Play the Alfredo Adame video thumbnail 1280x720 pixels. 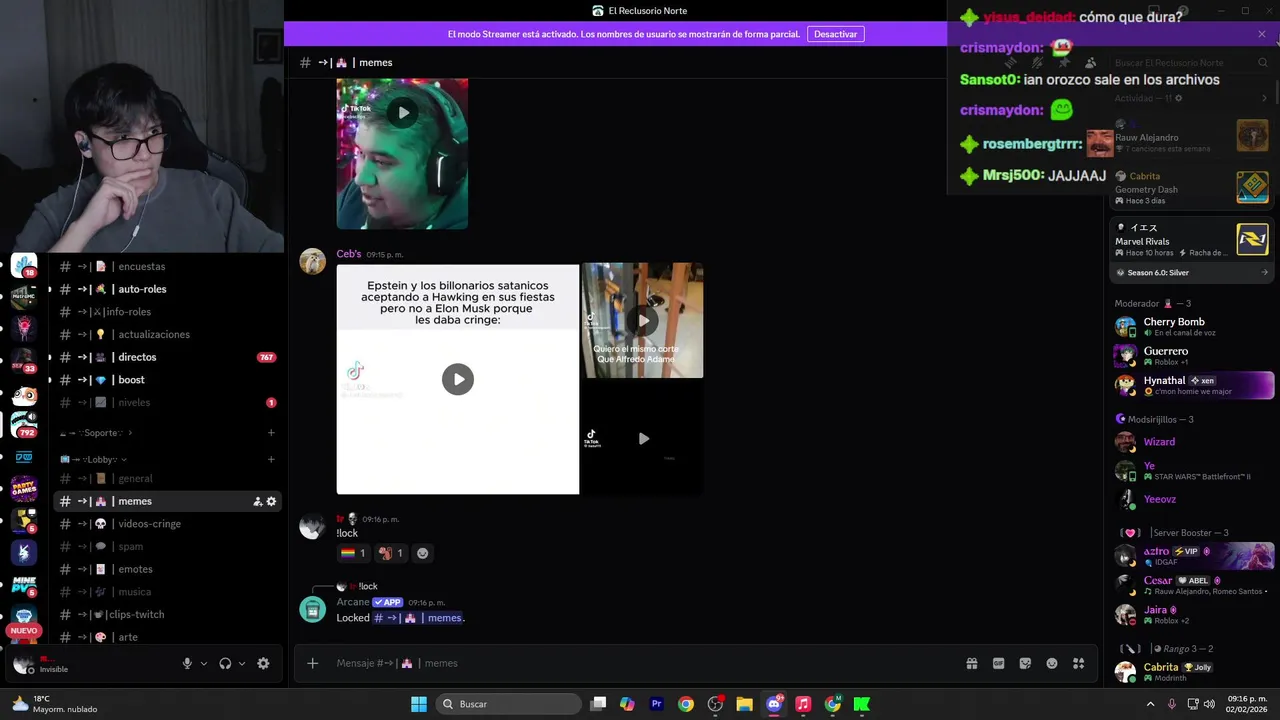tap(643, 320)
